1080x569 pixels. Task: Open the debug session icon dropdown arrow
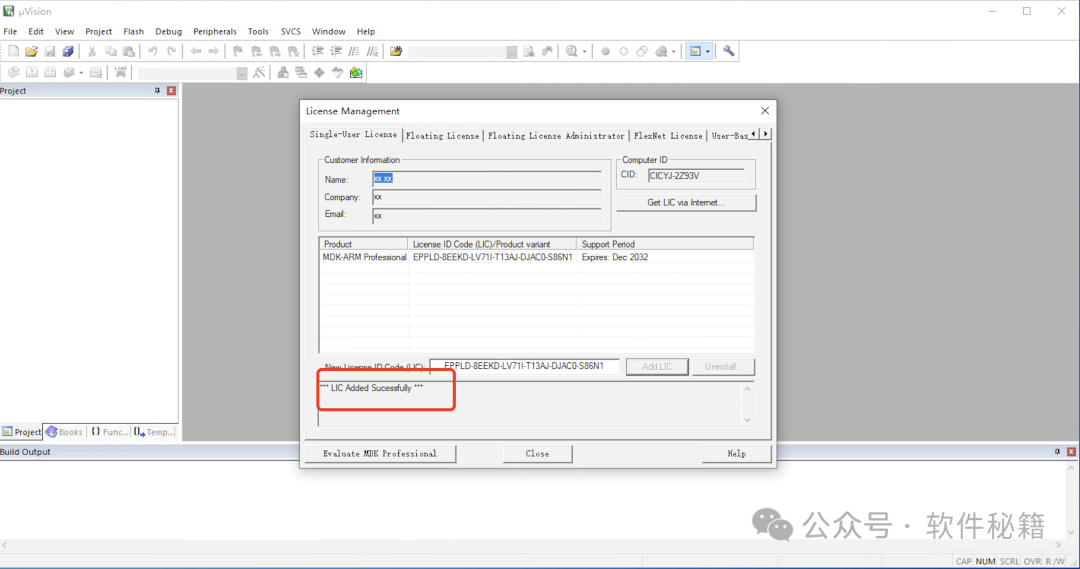(585, 52)
